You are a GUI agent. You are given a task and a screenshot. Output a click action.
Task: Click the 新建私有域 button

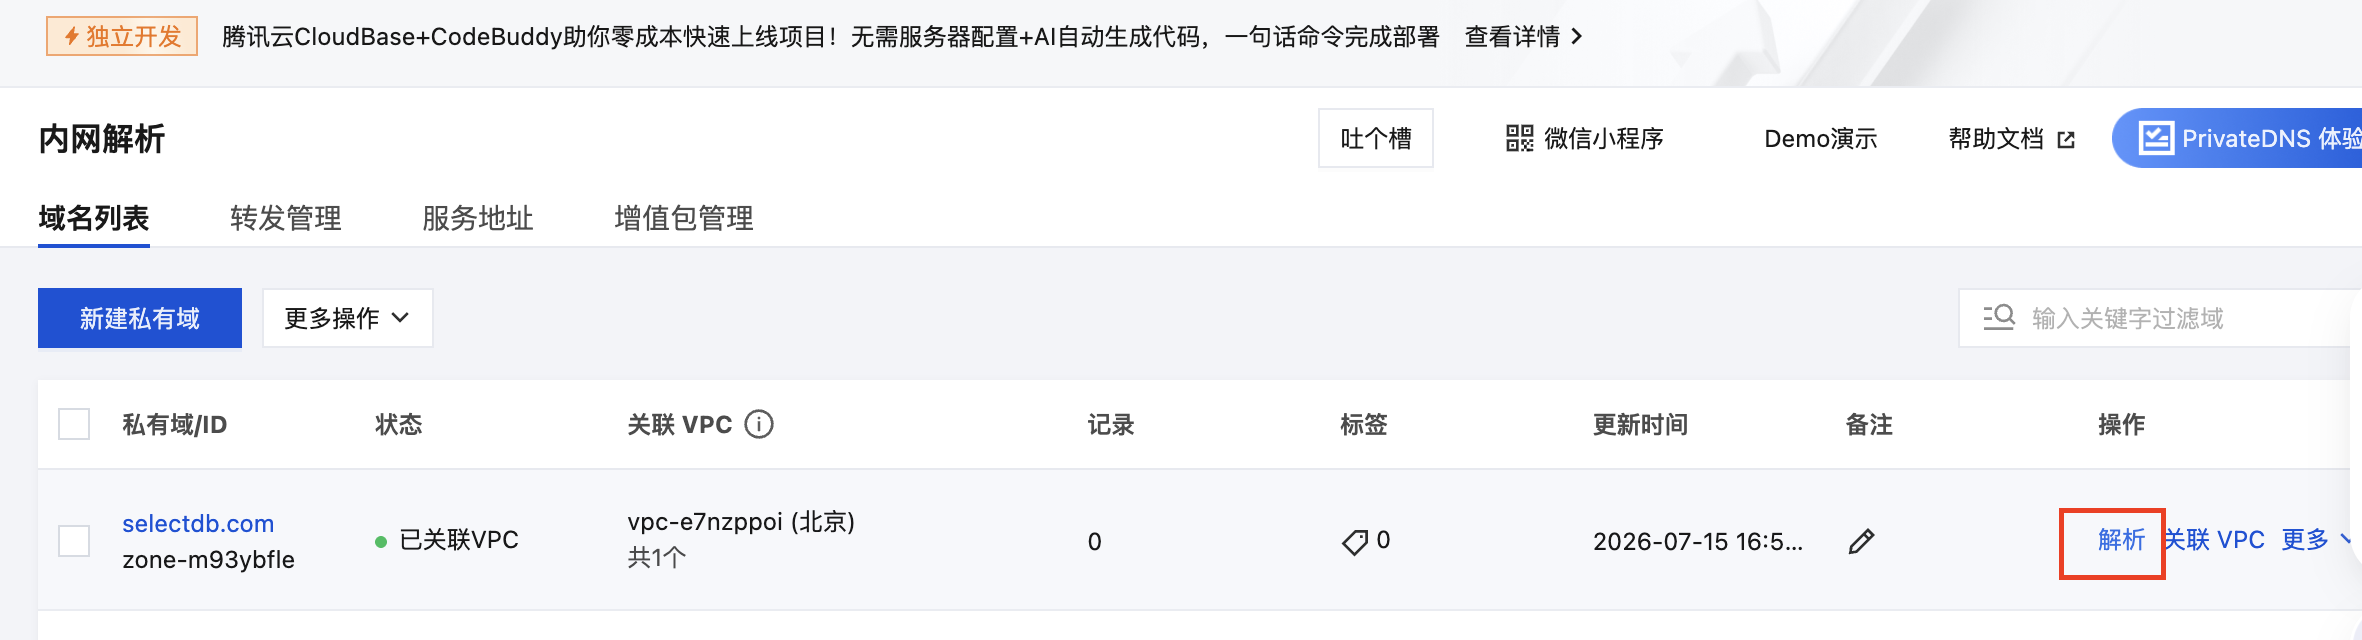click(x=140, y=318)
